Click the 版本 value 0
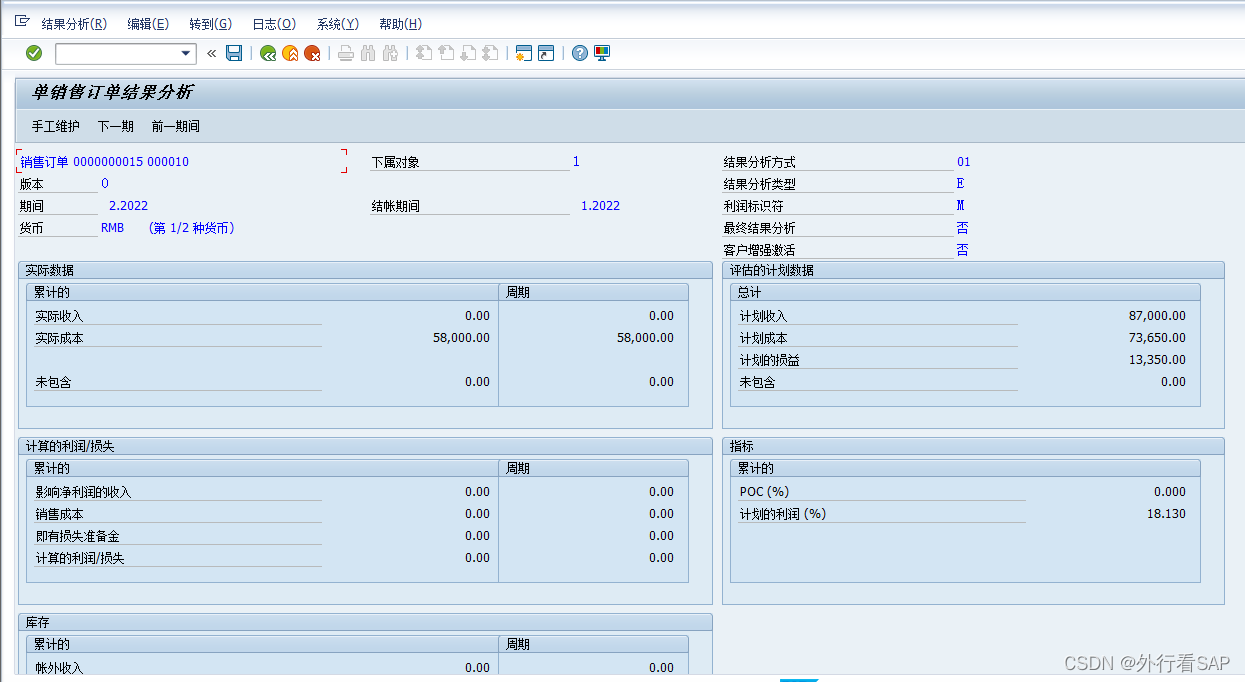 pyautogui.click(x=105, y=184)
